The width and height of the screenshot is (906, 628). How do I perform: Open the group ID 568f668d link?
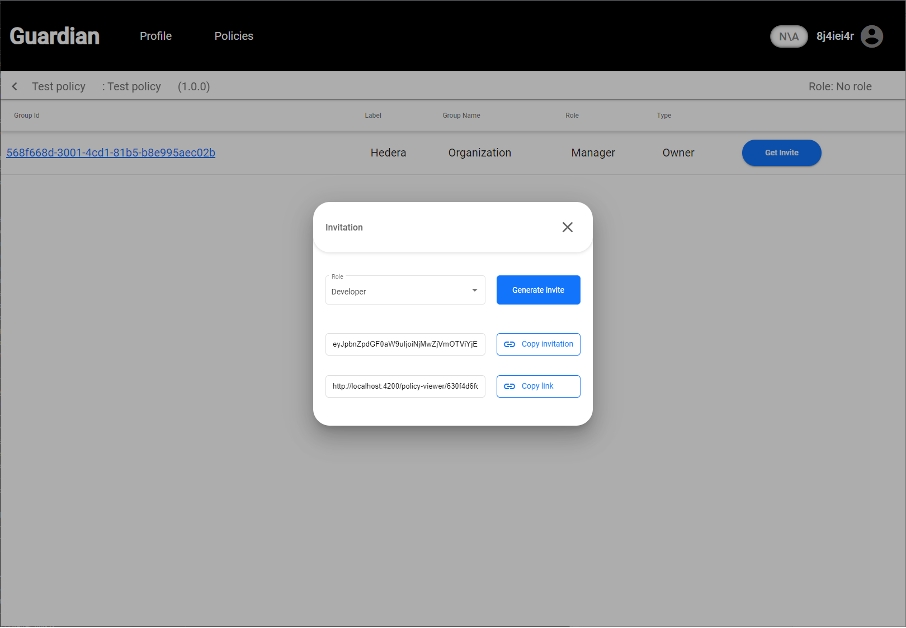[x=111, y=153]
